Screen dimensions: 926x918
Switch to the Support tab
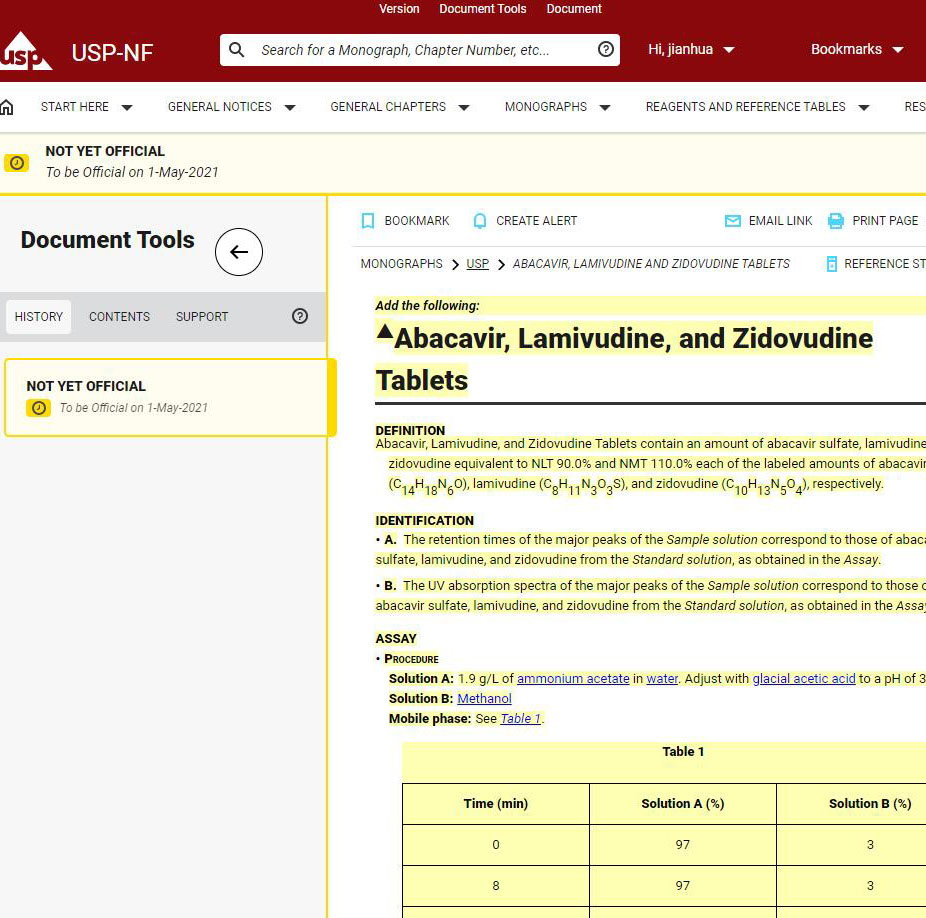point(202,316)
